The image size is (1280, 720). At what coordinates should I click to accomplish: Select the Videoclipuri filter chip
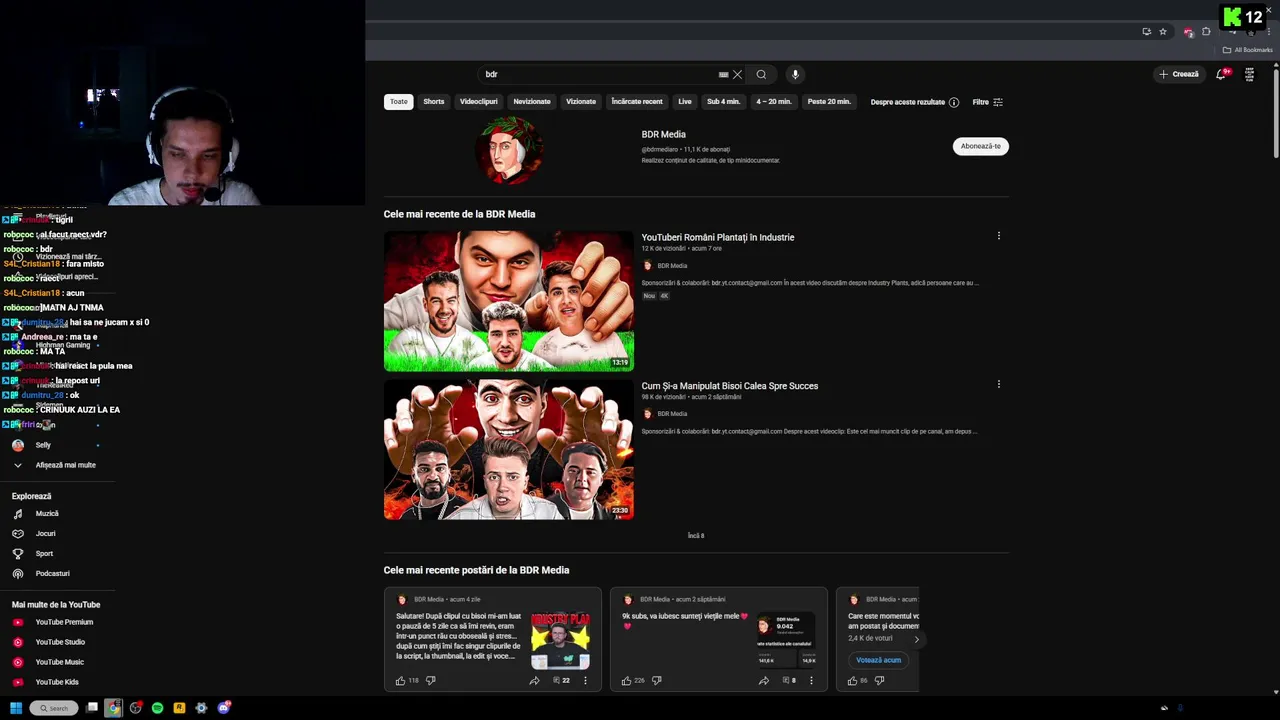478,102
